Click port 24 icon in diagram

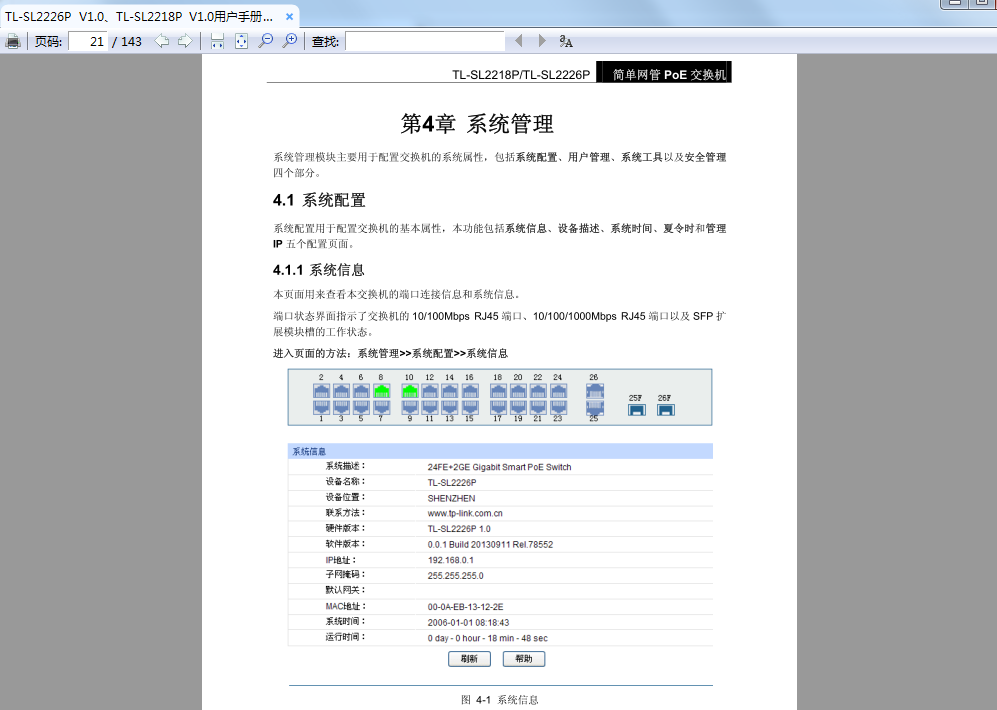[x=559, y=391]
